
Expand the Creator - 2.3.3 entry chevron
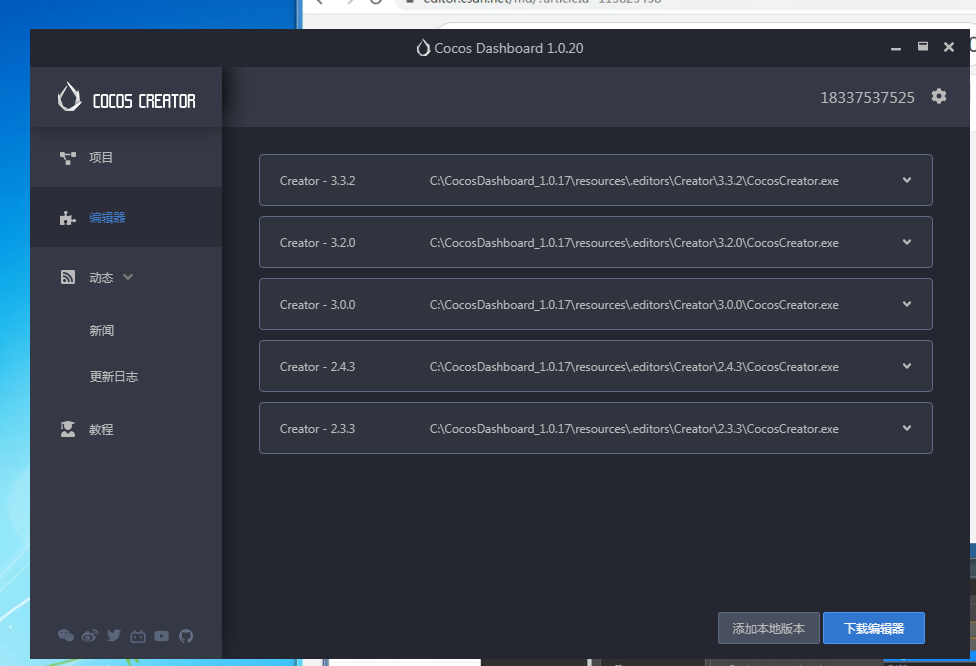pos(907,428)
